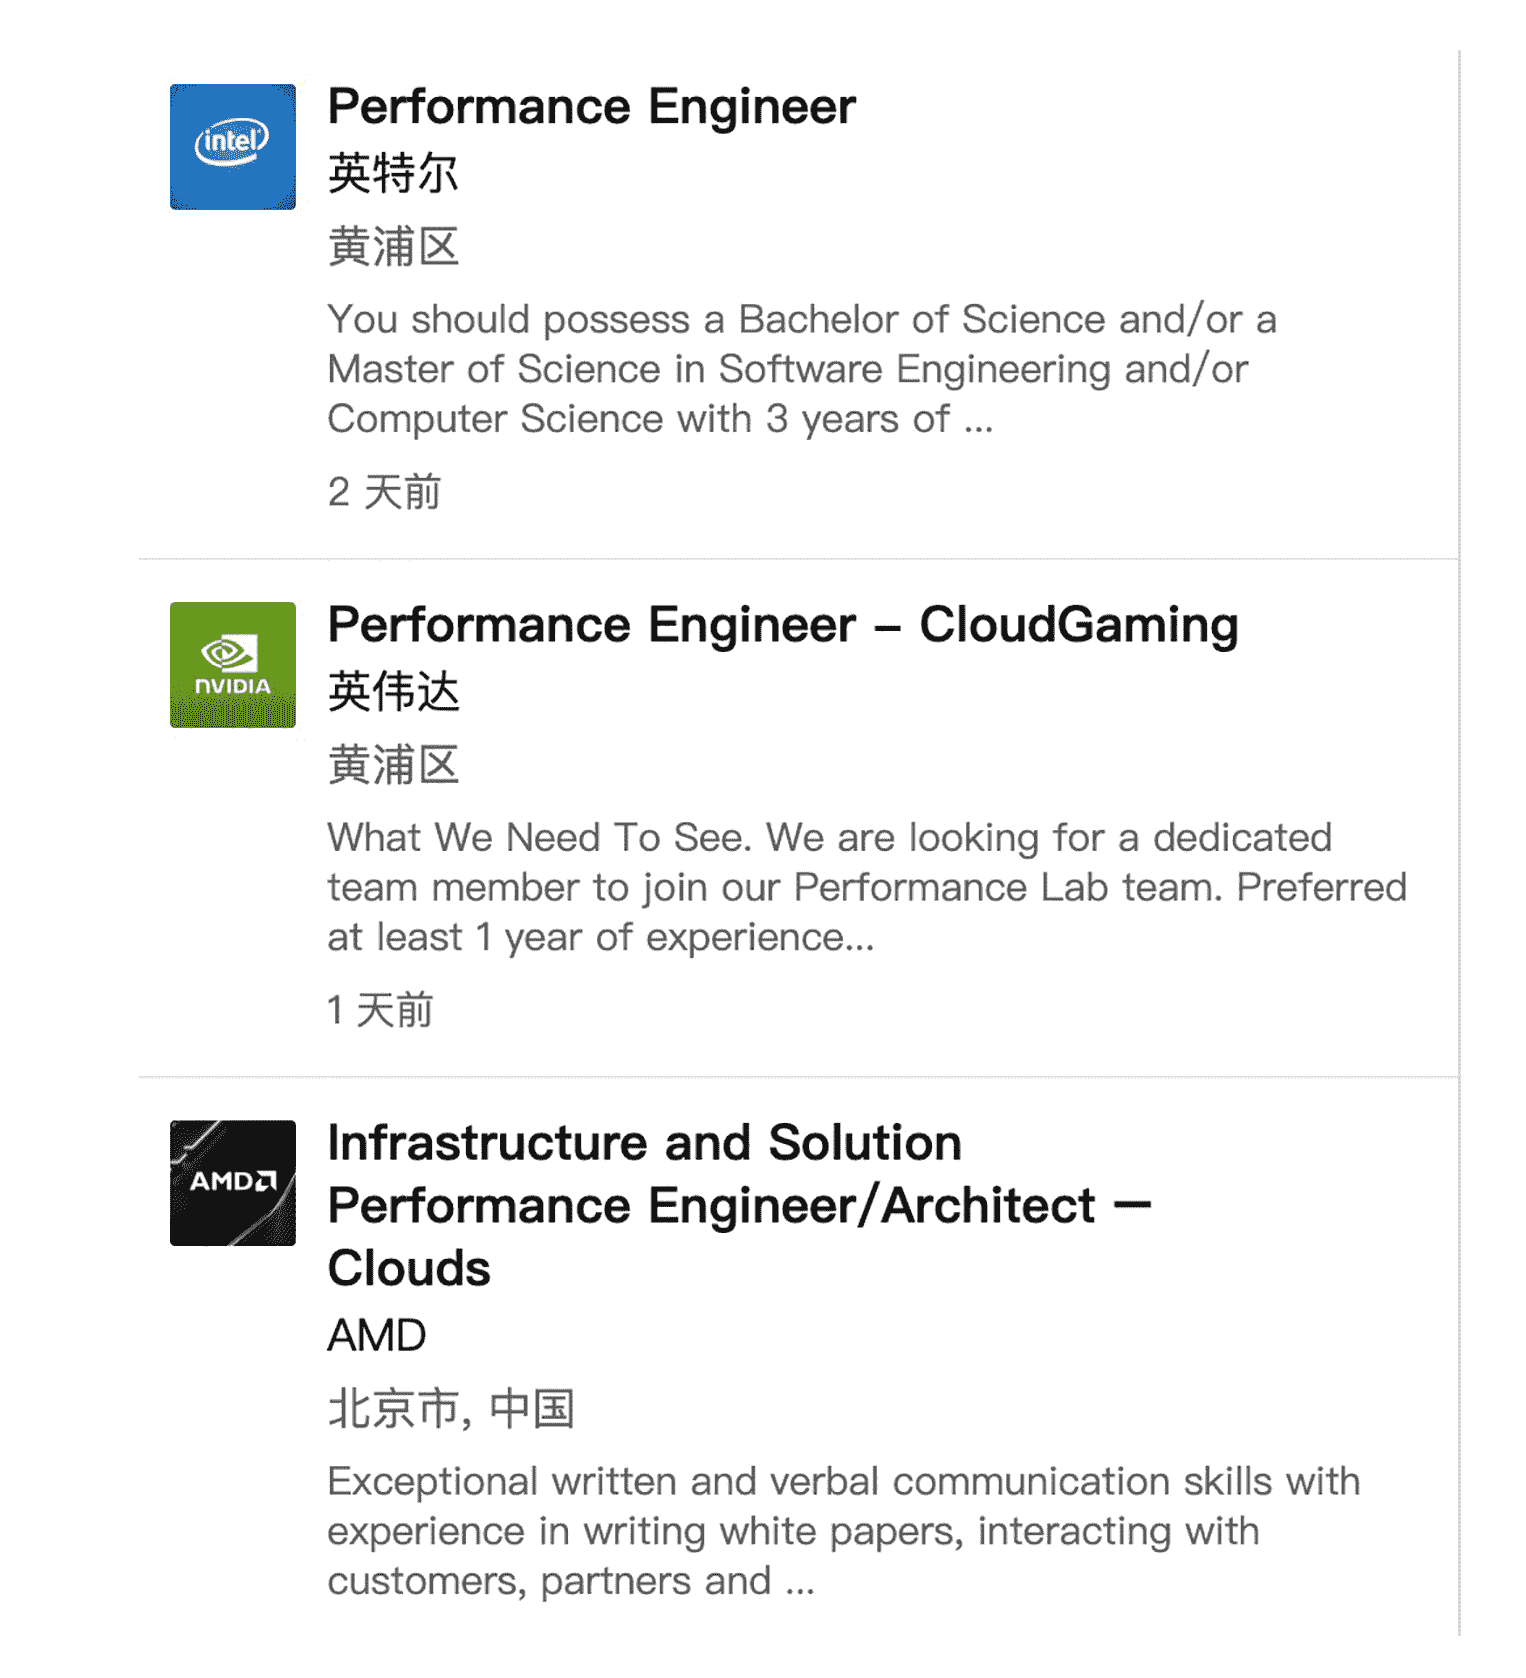Click 黄浦区 location under NVIDIA listing

point(393,765)
